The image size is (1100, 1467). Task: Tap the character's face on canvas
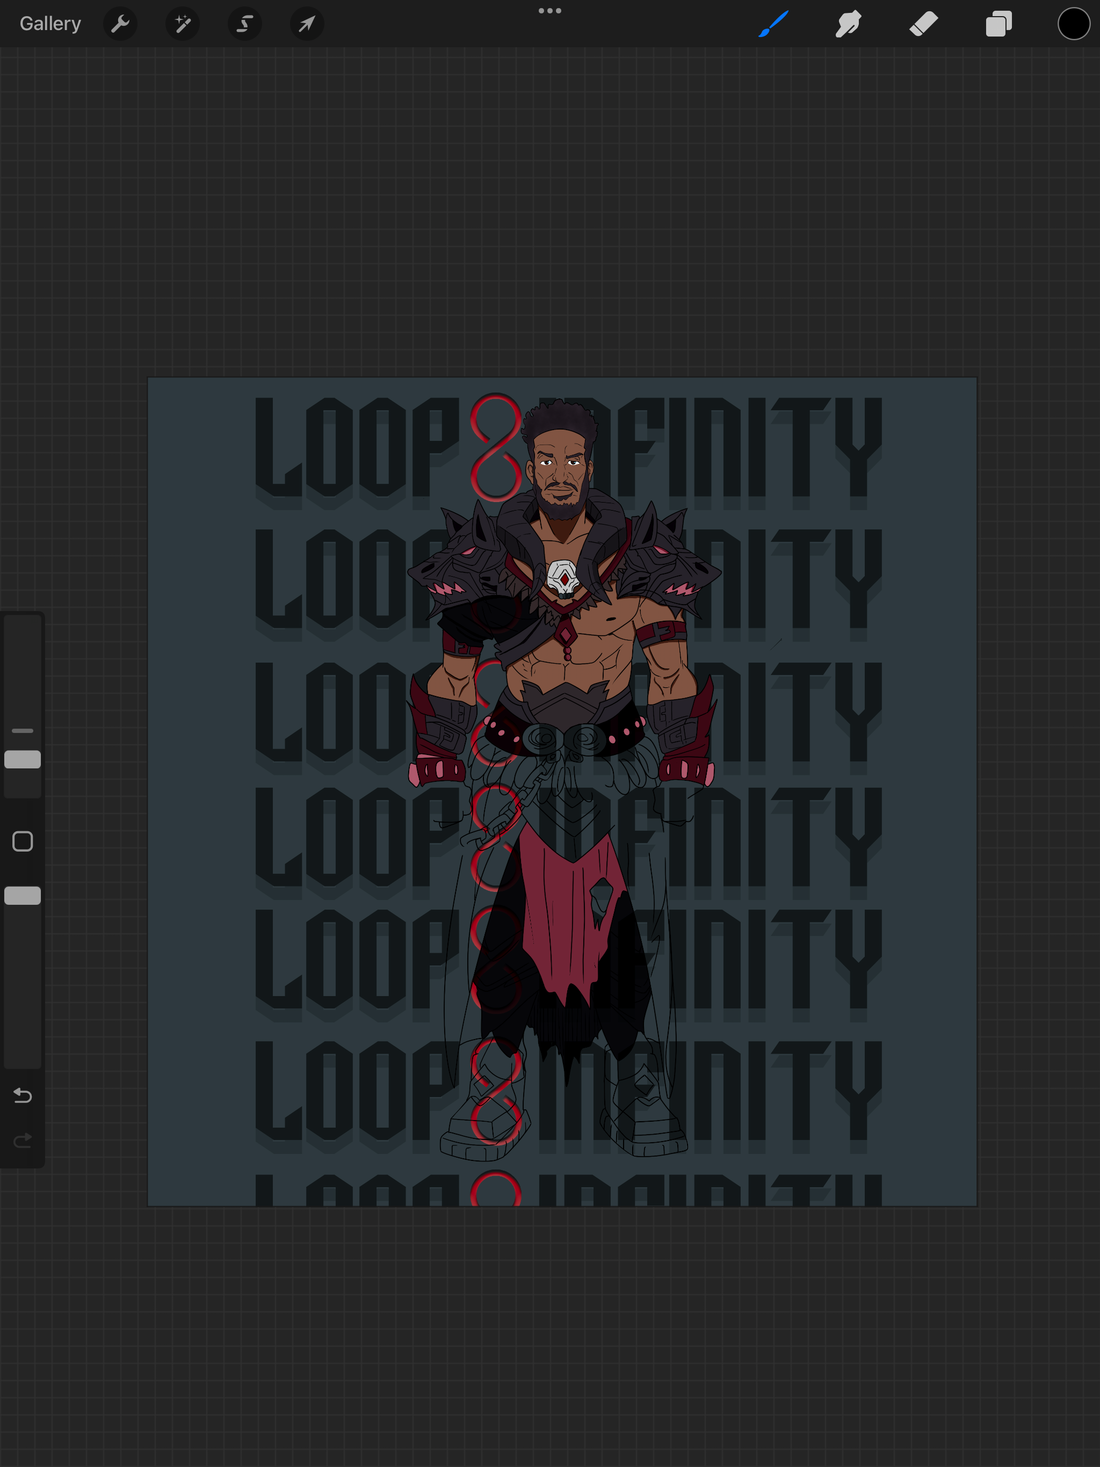click(x=559, y=468)
